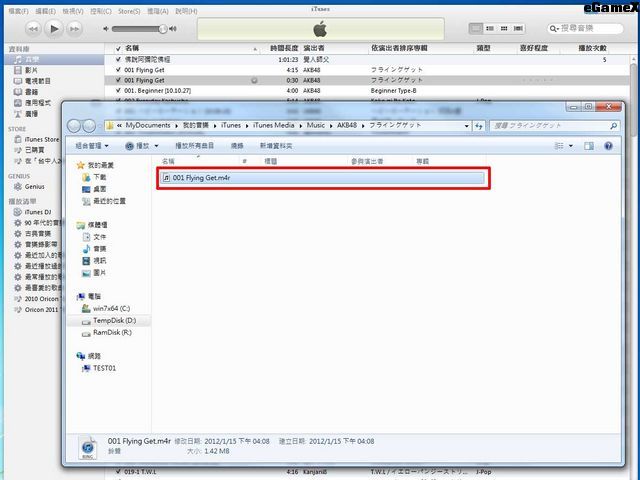This screenshot has width=640, height=480.
Task: Uncheck the 001. Beginner [10.10.27] song
Action: pos(118,90)
